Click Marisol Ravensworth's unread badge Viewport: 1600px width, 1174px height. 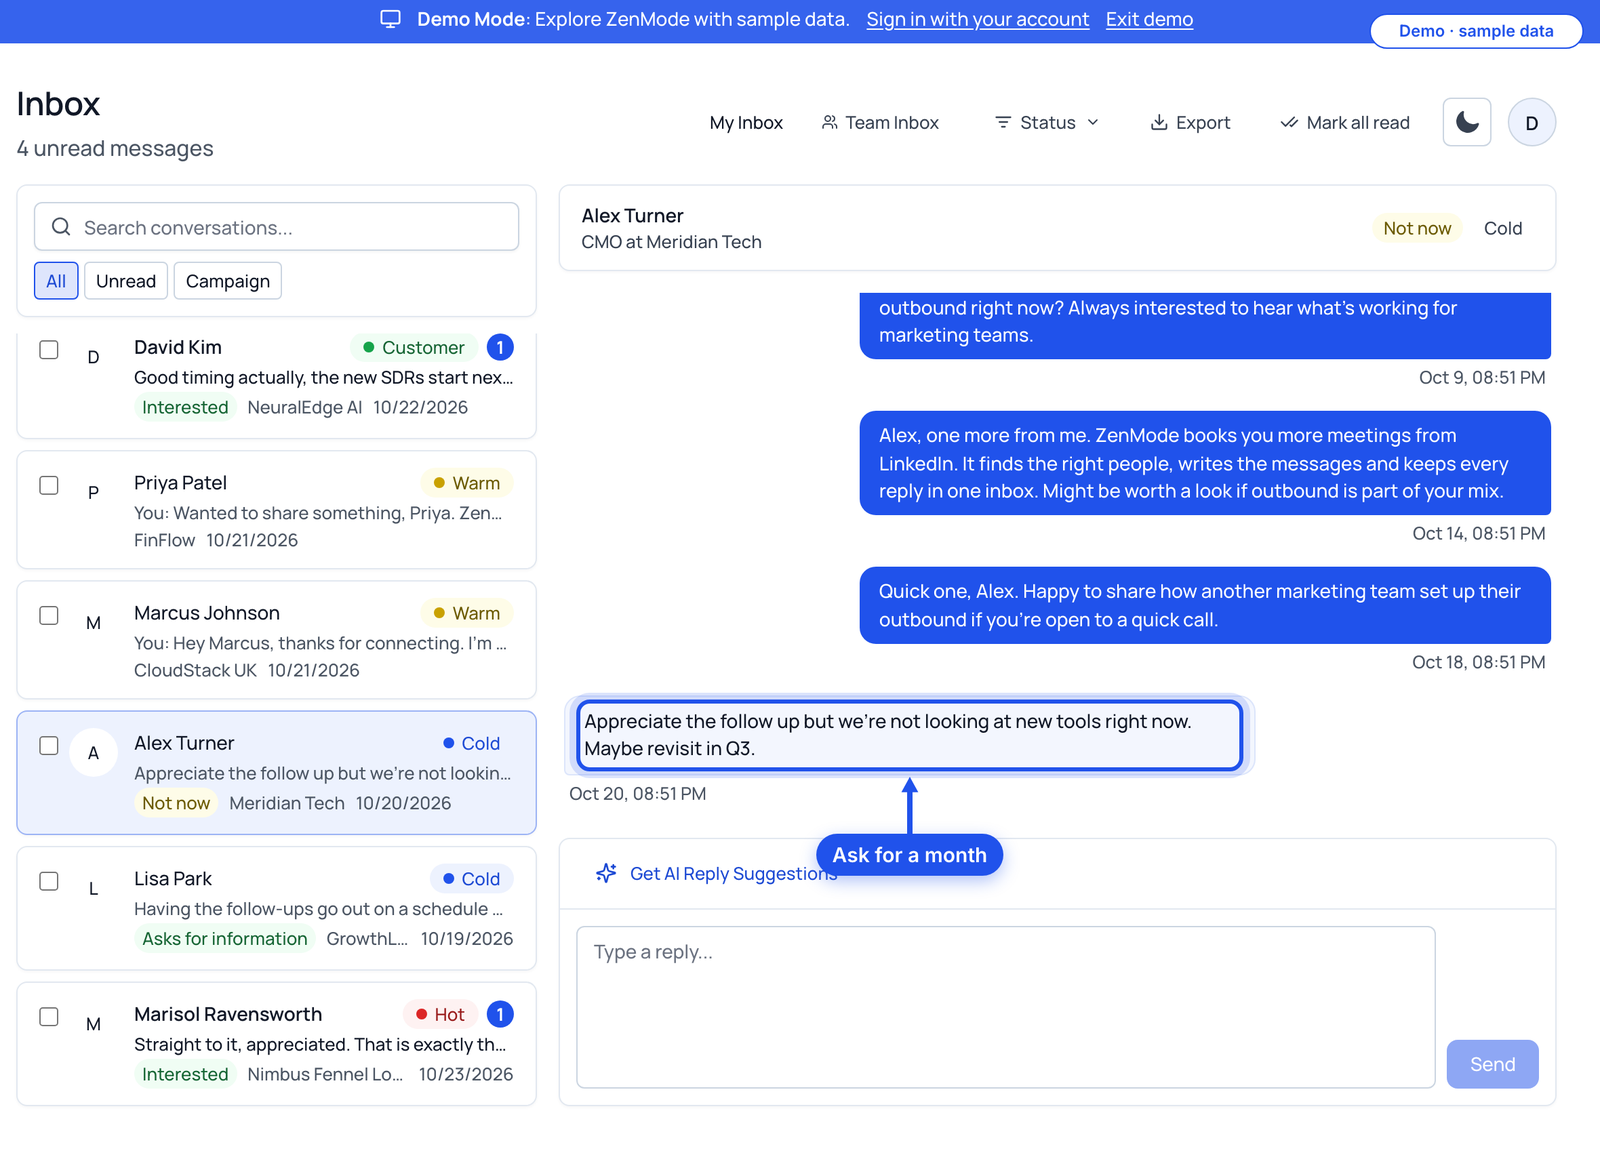pos(500,1014)
